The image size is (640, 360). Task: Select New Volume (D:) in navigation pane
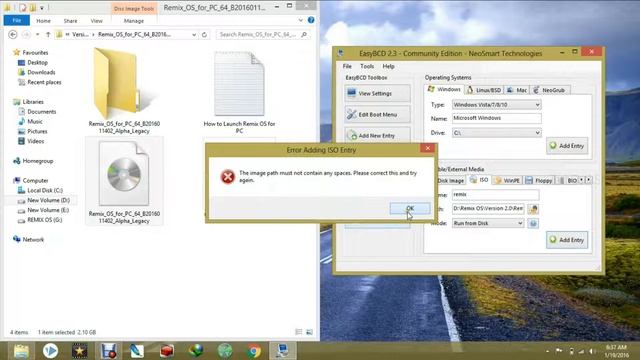(x=48, y=200)
